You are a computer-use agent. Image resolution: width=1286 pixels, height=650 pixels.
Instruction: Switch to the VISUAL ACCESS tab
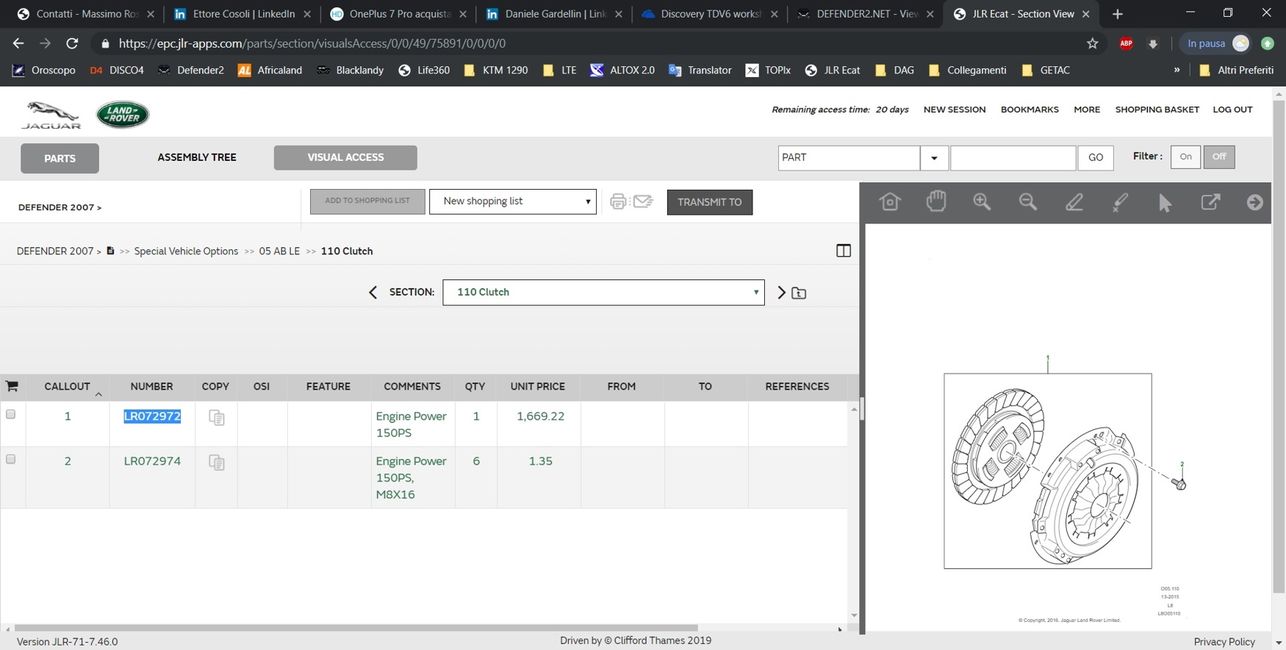point(346,157)
